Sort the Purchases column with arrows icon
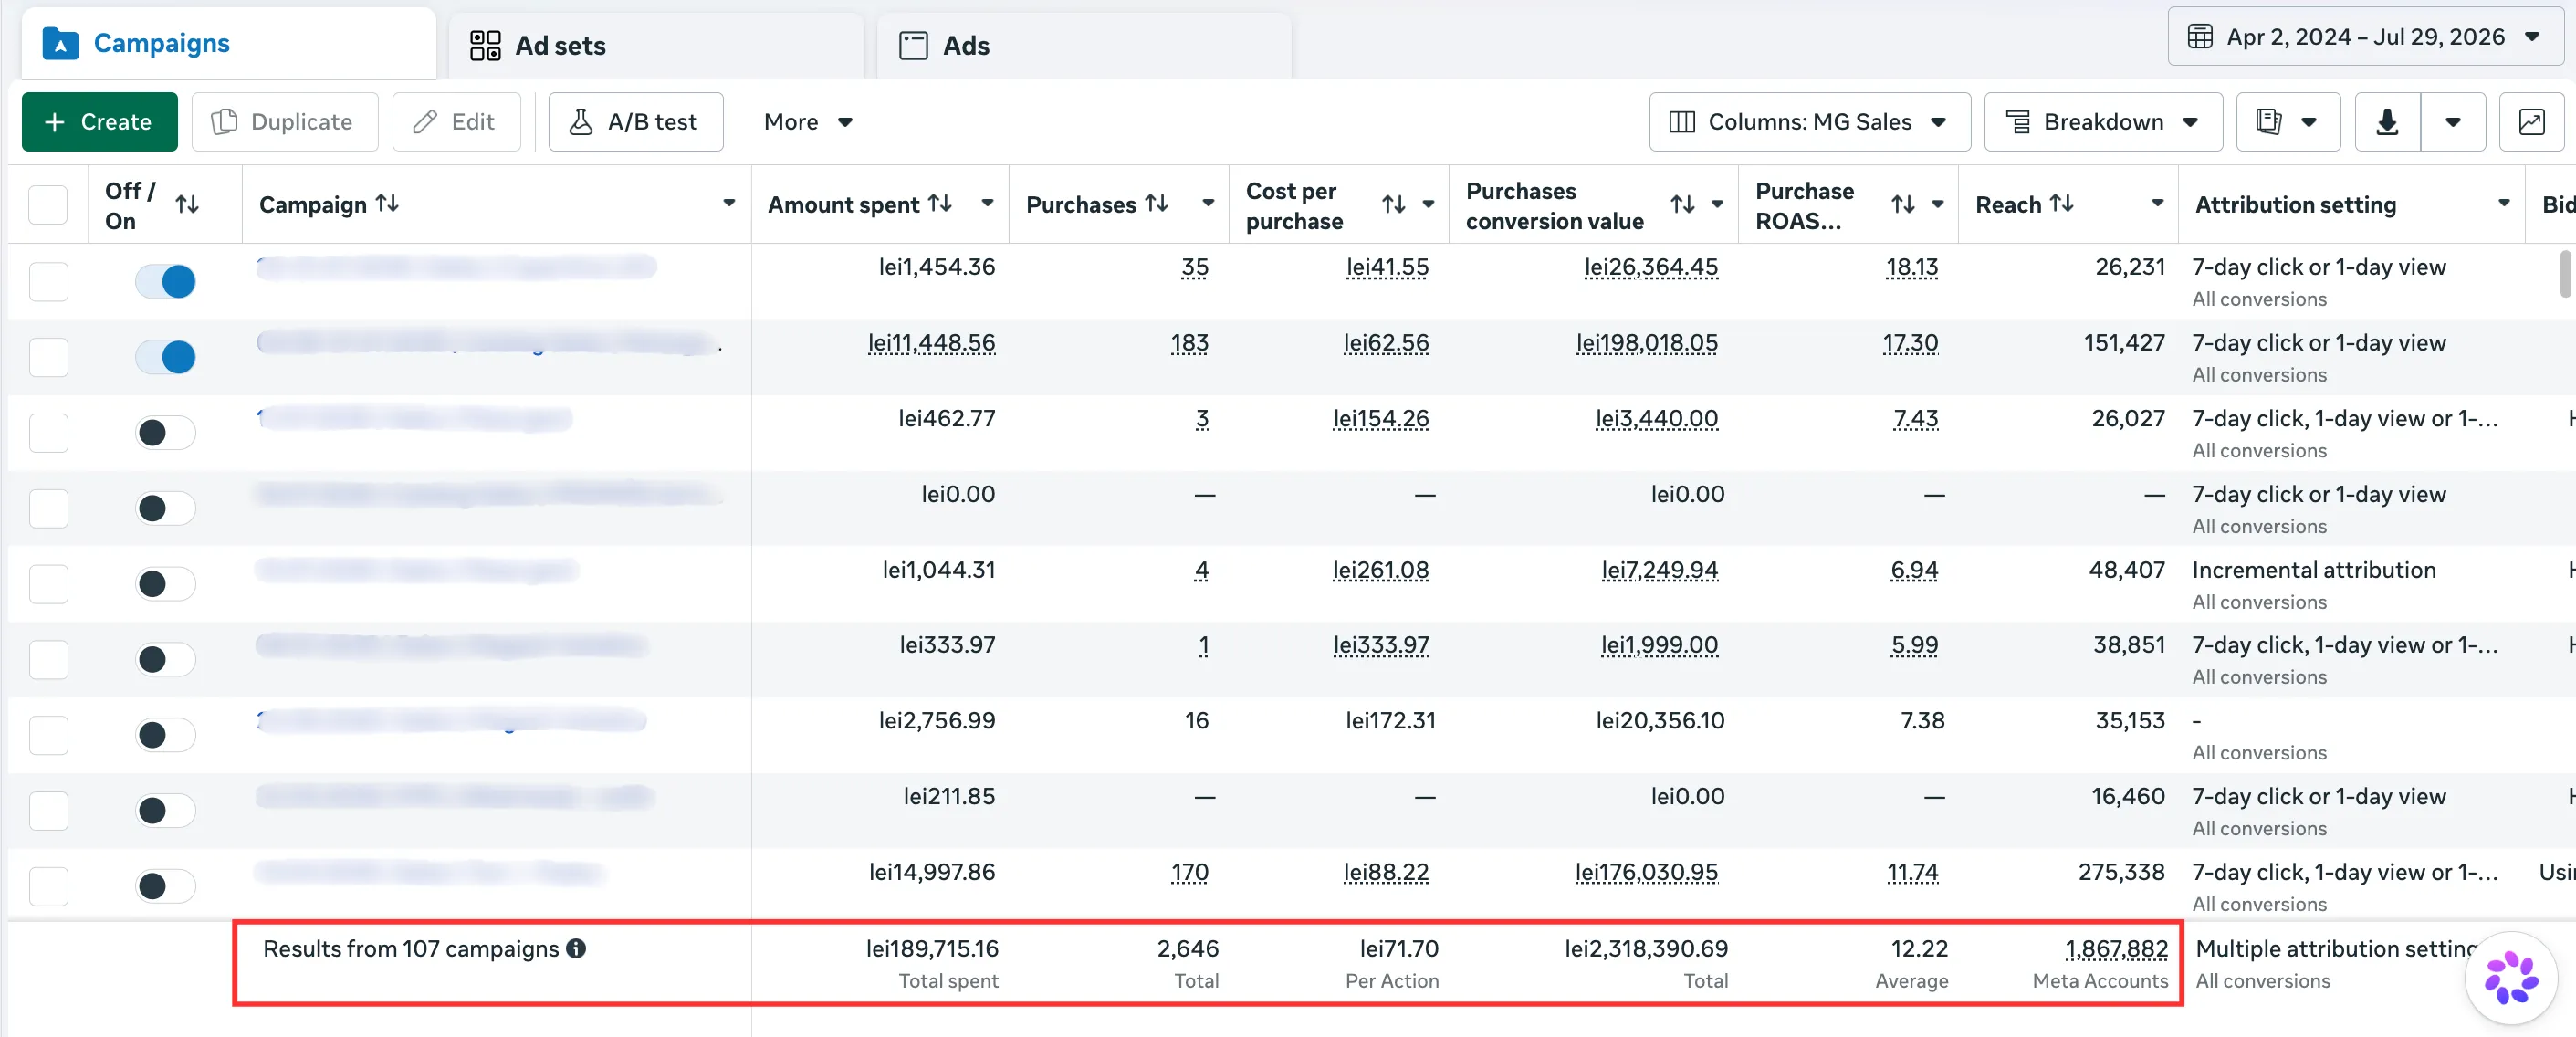This screenshot has height=1037, width=2576. click(x=1157, y=204)
